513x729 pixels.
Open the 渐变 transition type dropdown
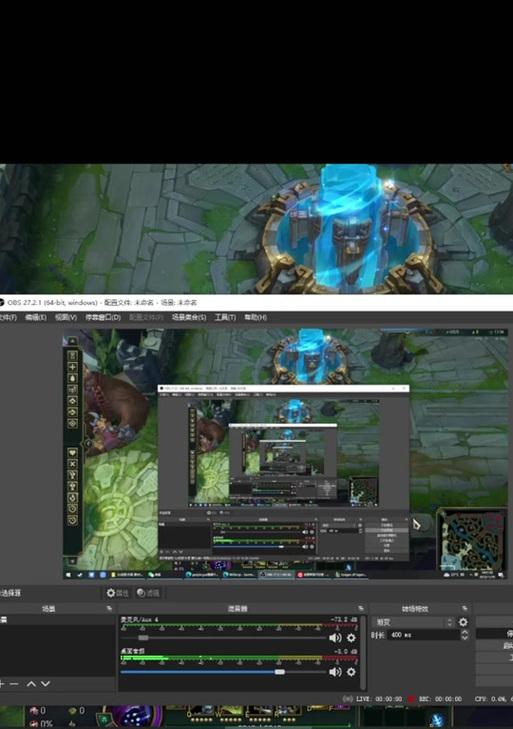click(413, 622)
